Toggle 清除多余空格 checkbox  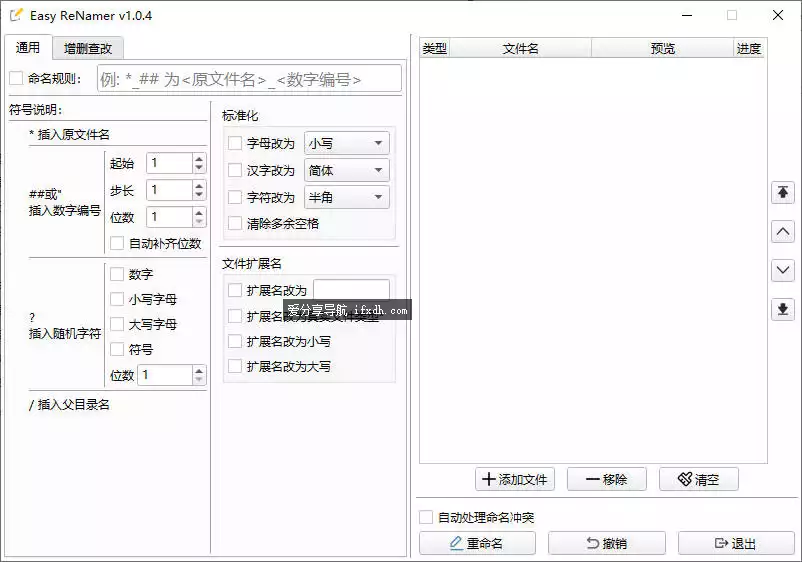pyautogui.click(x=235, y=223)
